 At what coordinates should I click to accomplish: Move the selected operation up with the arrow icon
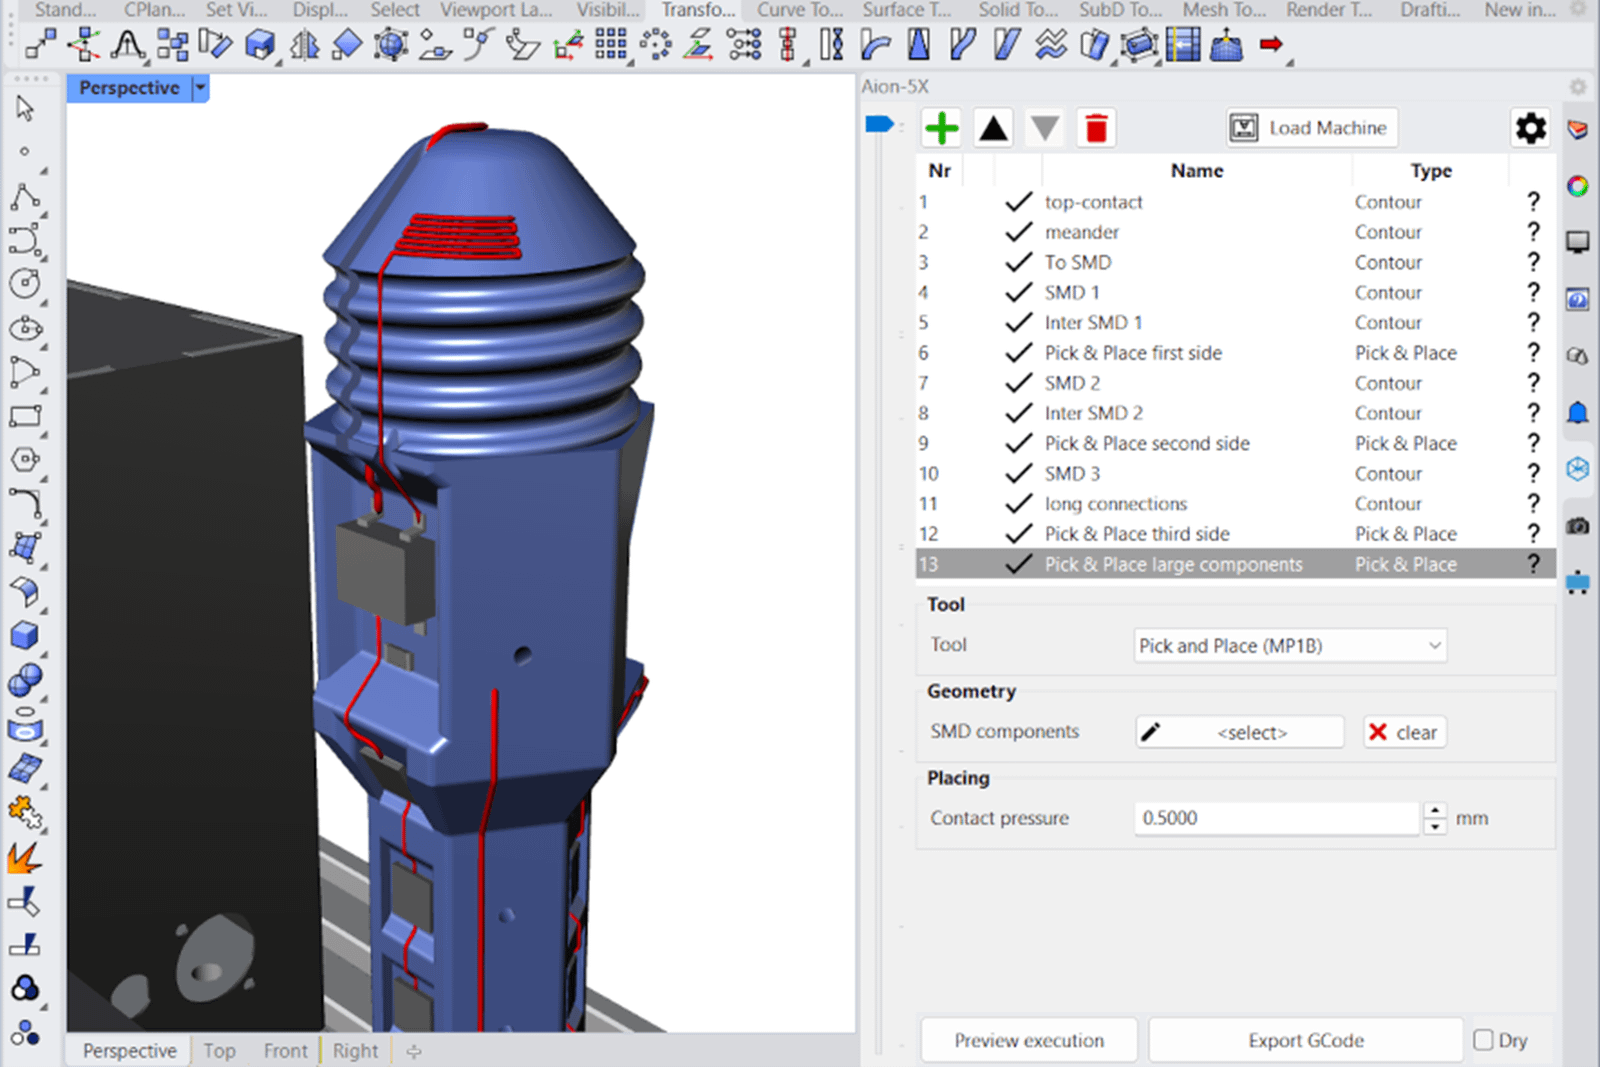(x=993, y=128)
